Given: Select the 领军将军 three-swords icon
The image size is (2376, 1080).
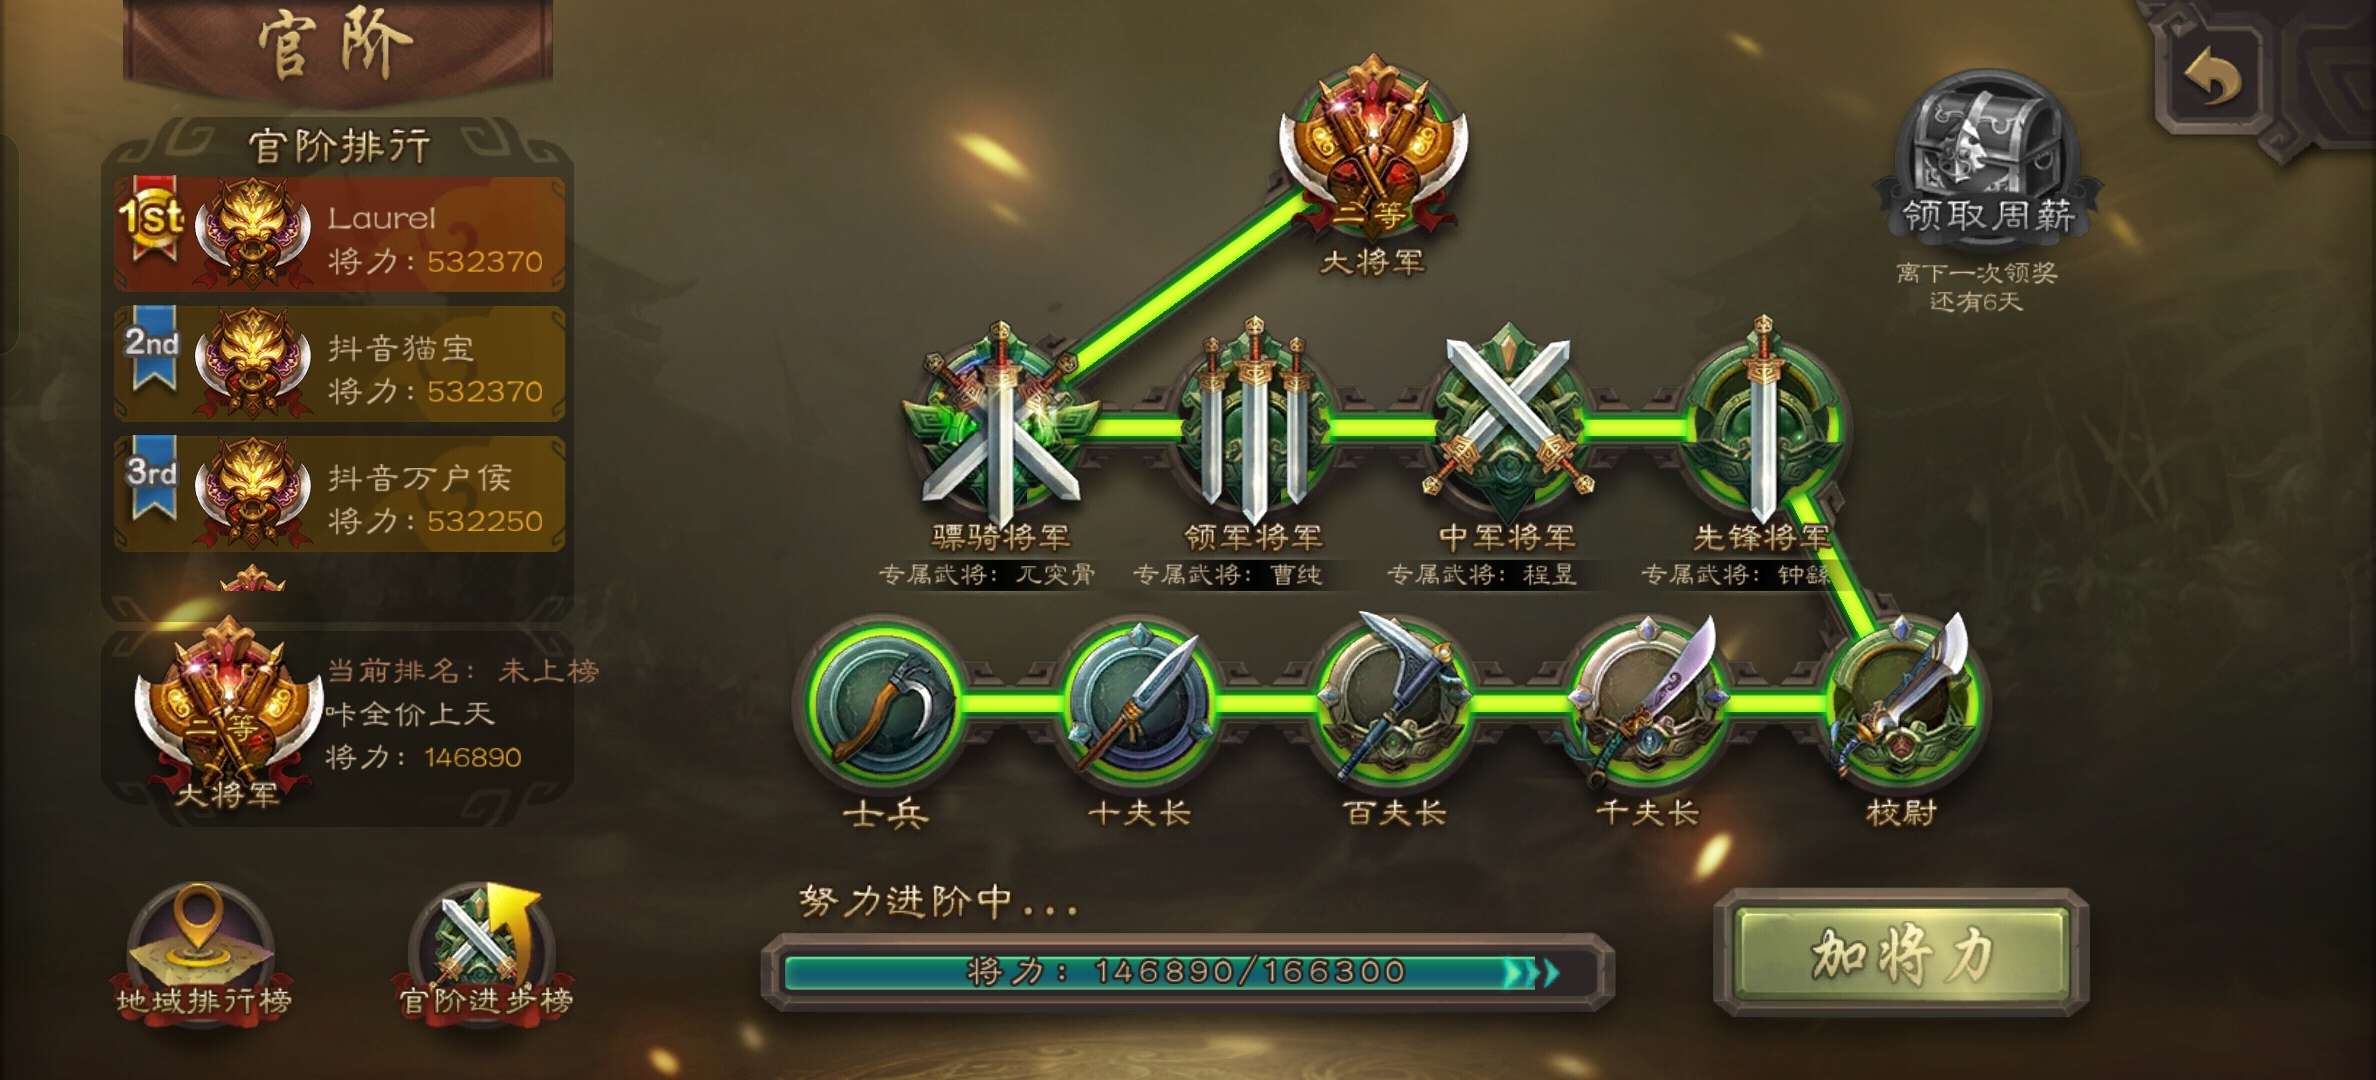Looking at the screenshot, I should point(1254,425).
